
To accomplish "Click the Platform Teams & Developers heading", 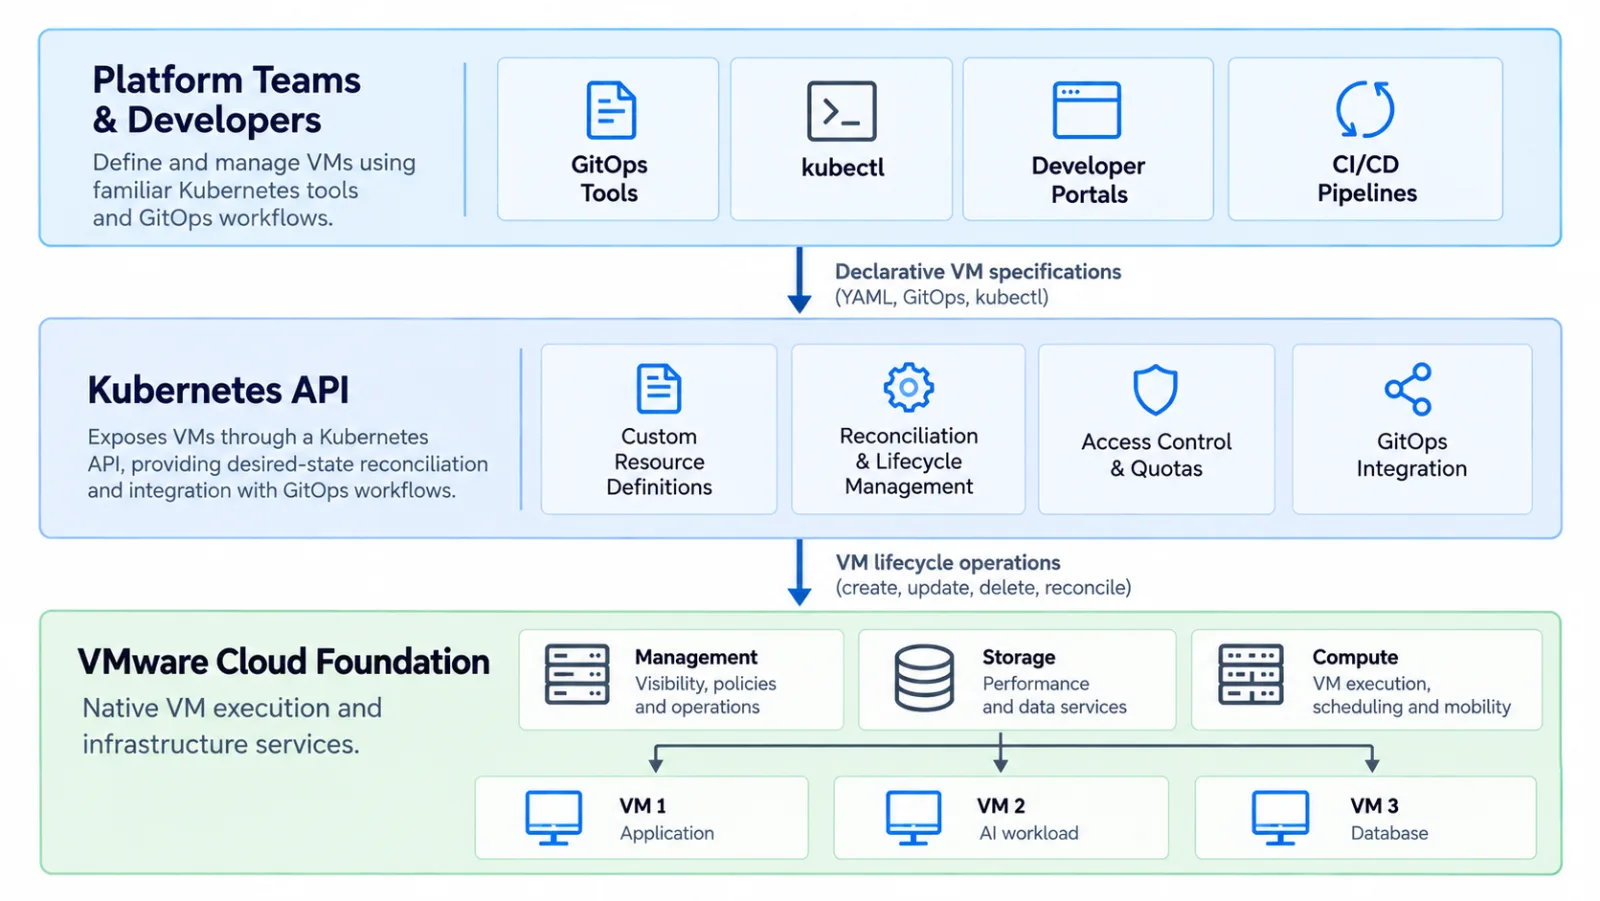I will point(227,99).
